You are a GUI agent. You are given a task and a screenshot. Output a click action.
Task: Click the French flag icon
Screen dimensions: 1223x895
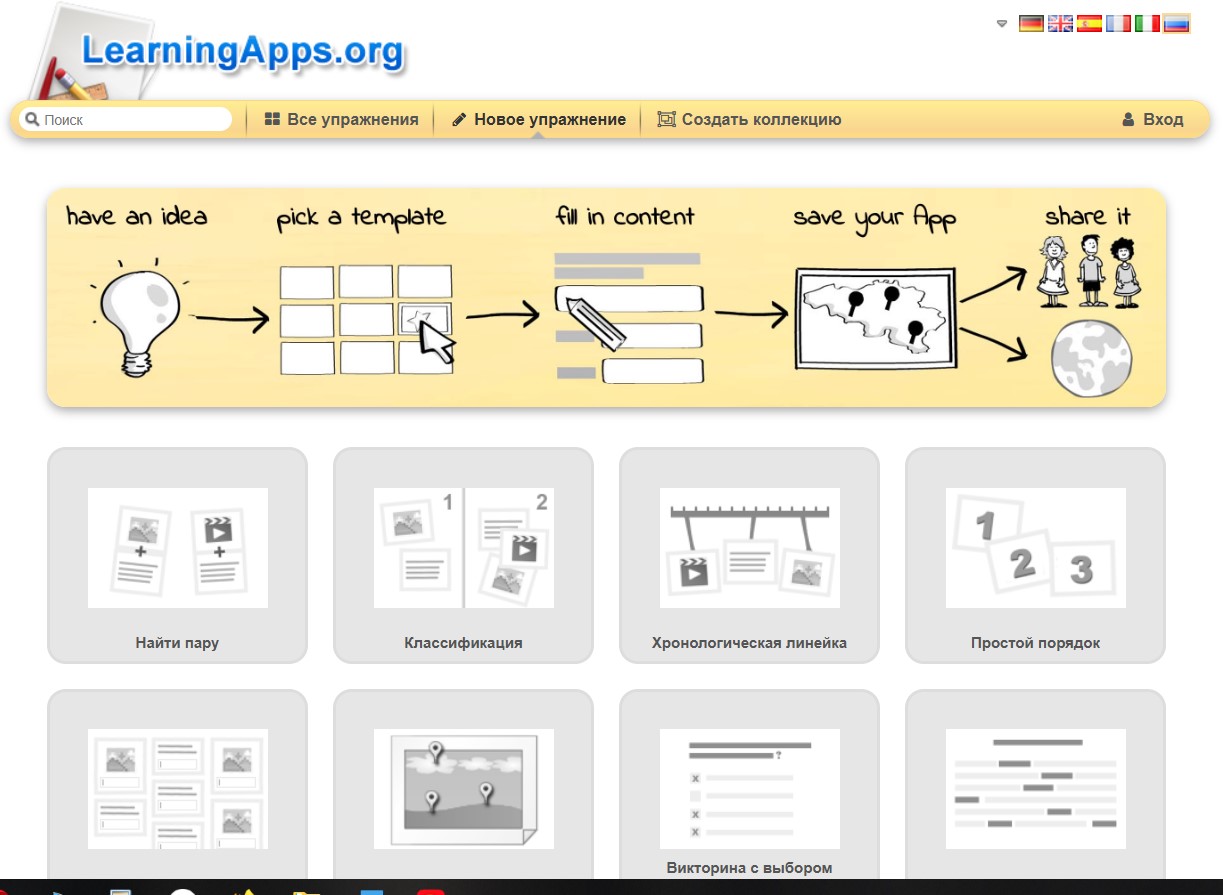tap(1118, 24)
